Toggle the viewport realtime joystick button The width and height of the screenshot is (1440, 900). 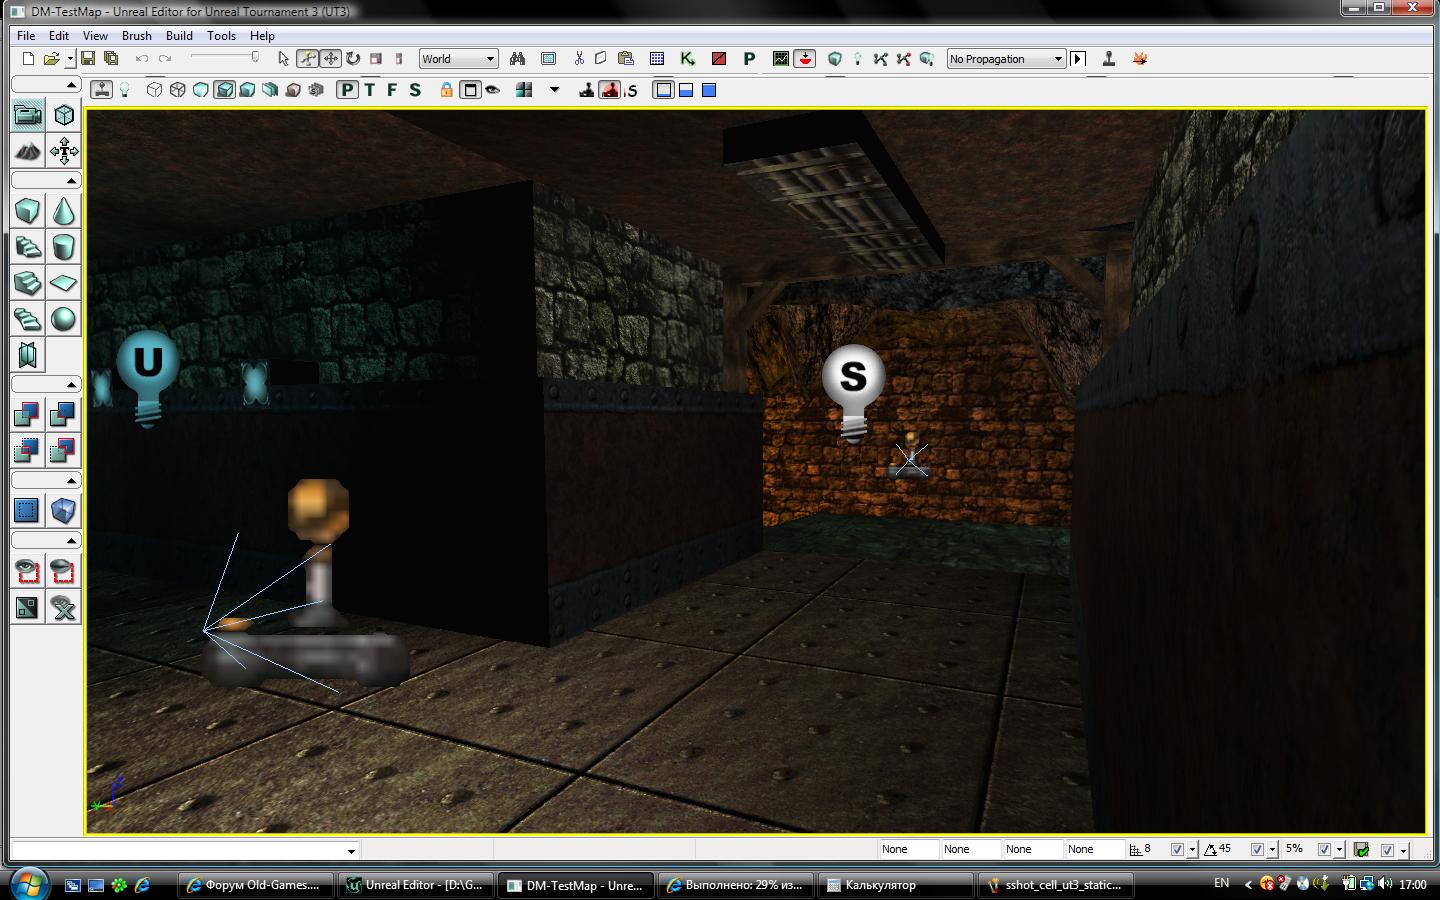[x=101, y=90]
